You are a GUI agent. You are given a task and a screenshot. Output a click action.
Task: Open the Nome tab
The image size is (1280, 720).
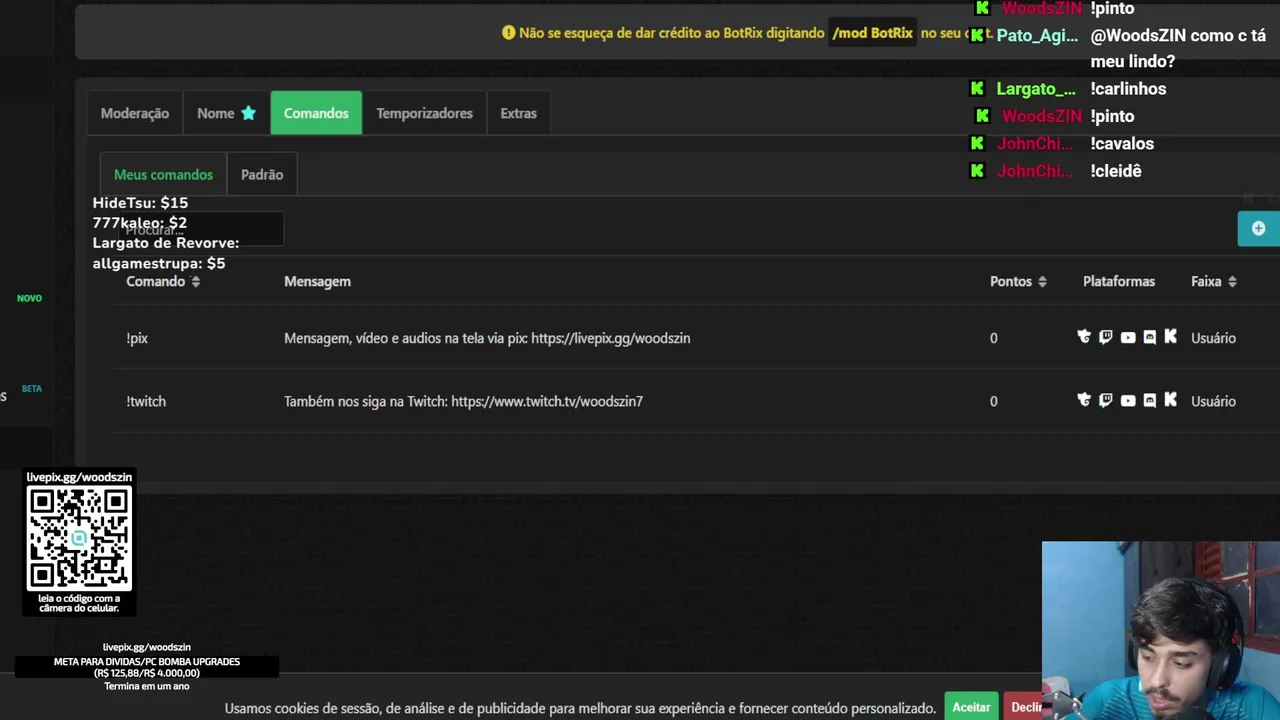pyautogui.click(x=226, y=113)
